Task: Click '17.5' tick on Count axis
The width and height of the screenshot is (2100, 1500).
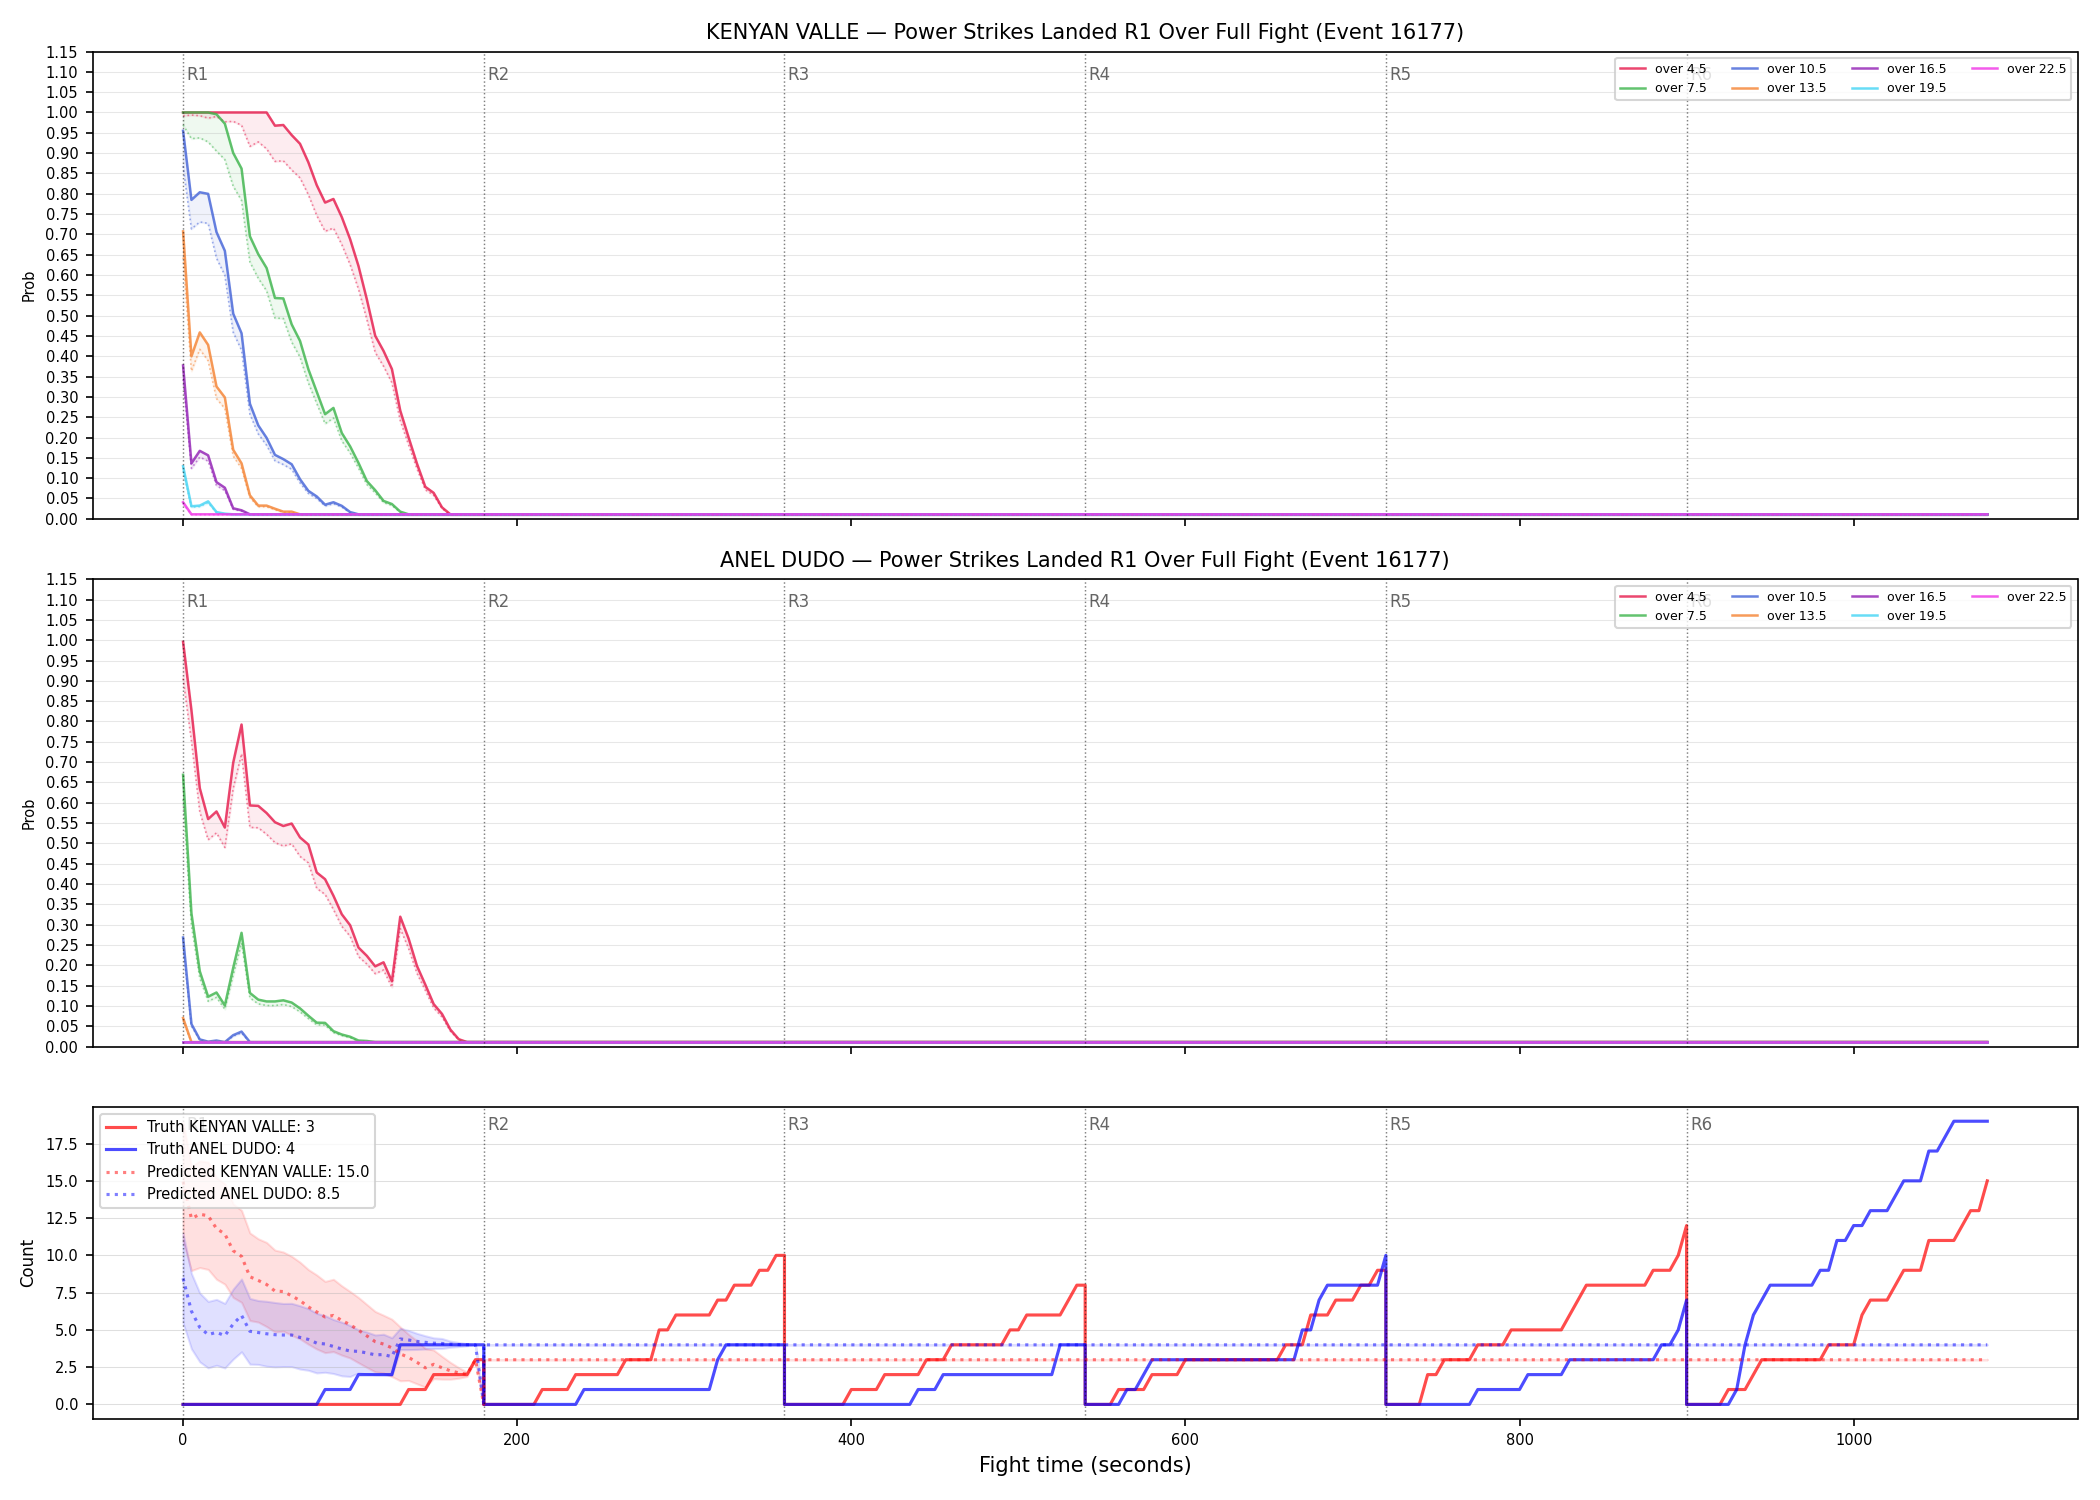Action: click(x=65, y=1144)
